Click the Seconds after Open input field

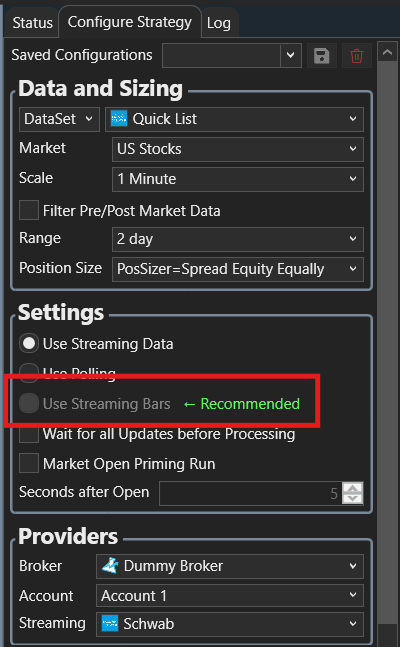(250, 493)
